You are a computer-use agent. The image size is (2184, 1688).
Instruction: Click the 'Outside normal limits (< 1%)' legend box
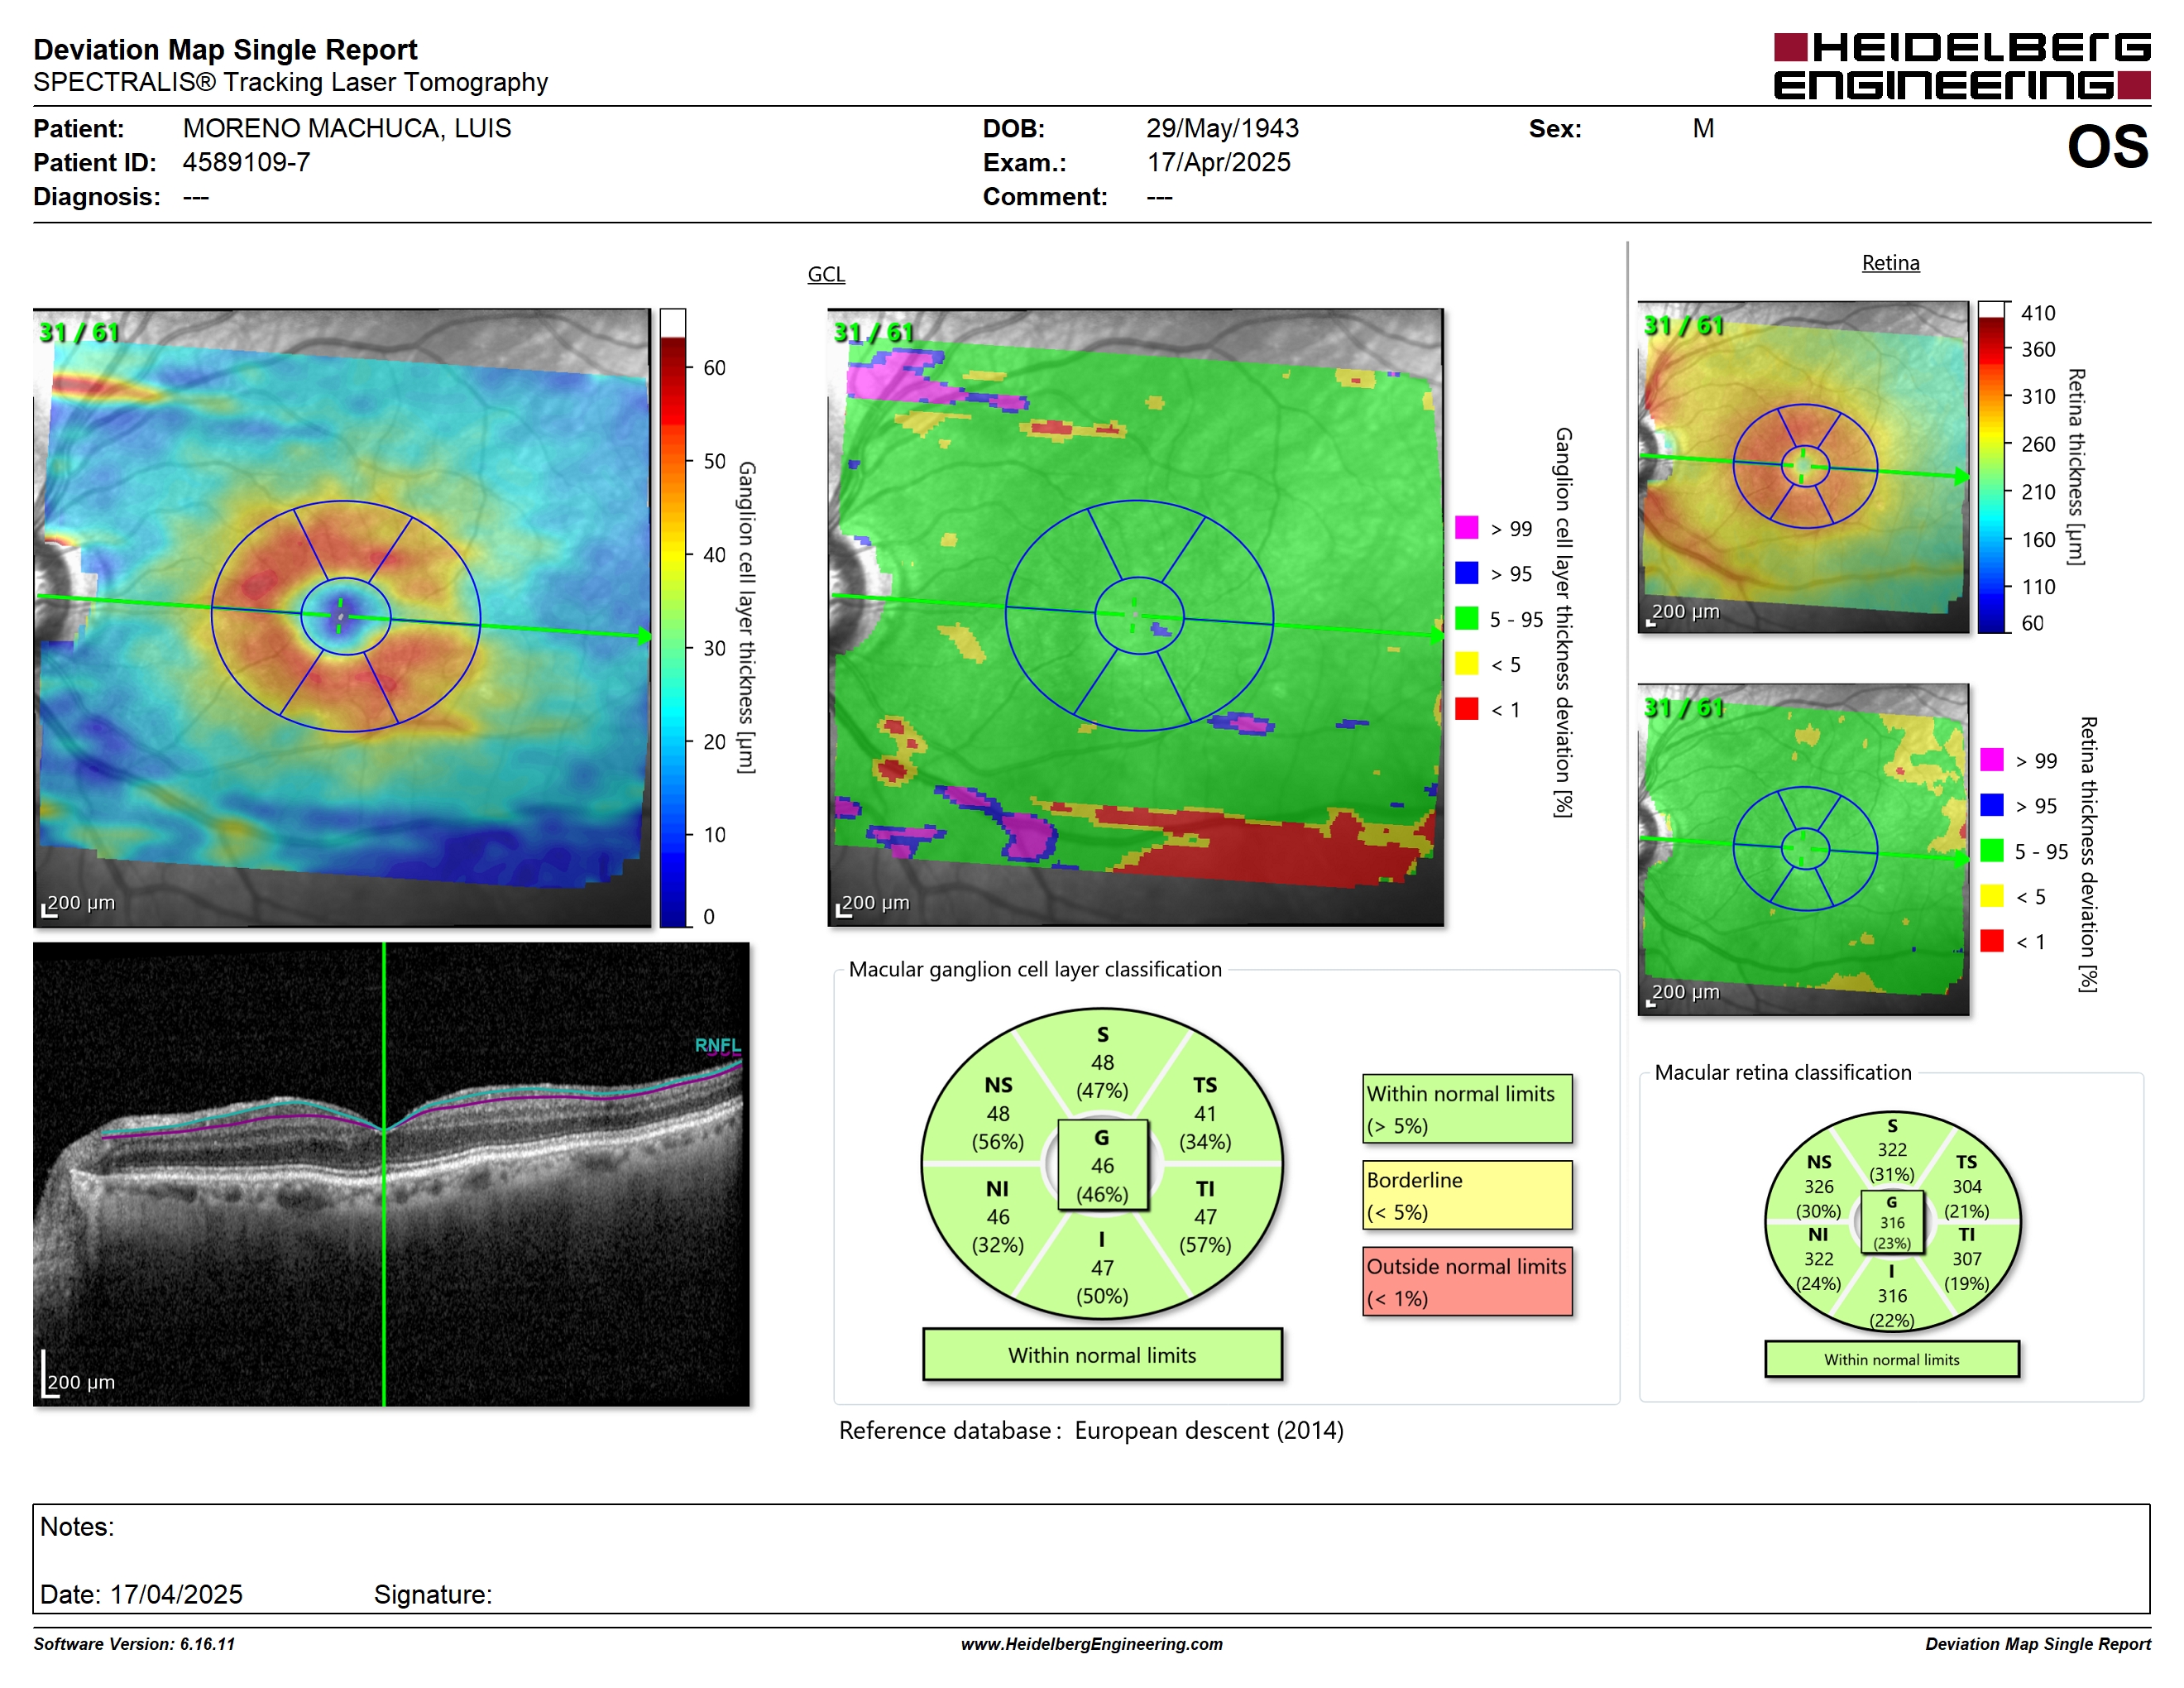(x=1466, y=1281)
